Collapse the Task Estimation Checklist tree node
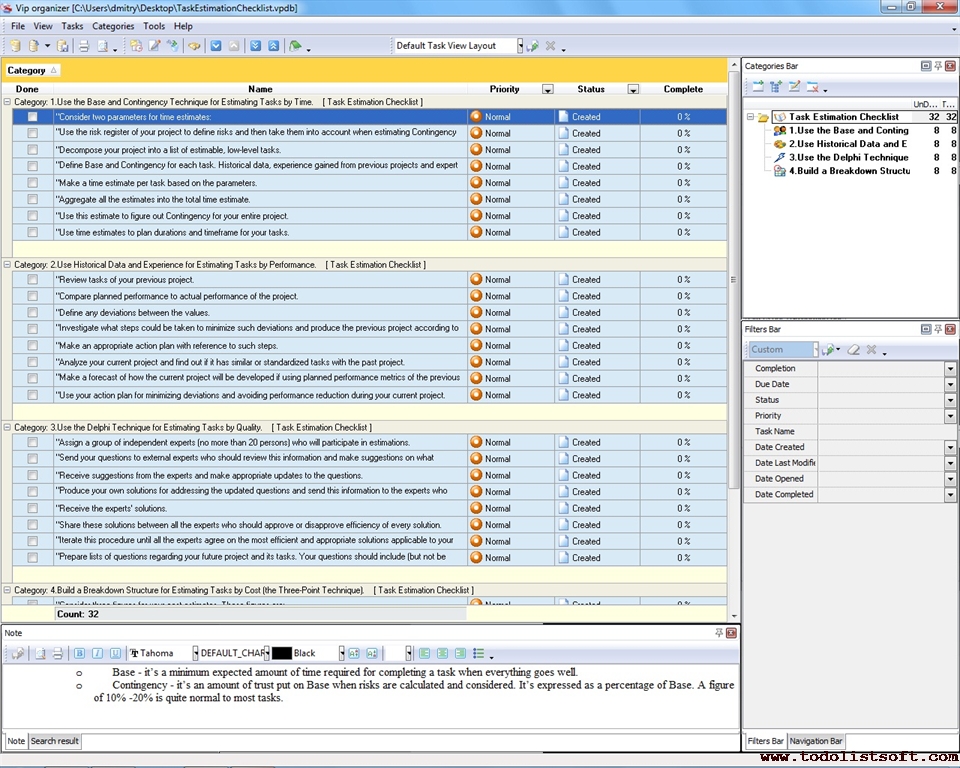Image resolution: width=960 pixels, height=768 pixels. pos(750,117)
